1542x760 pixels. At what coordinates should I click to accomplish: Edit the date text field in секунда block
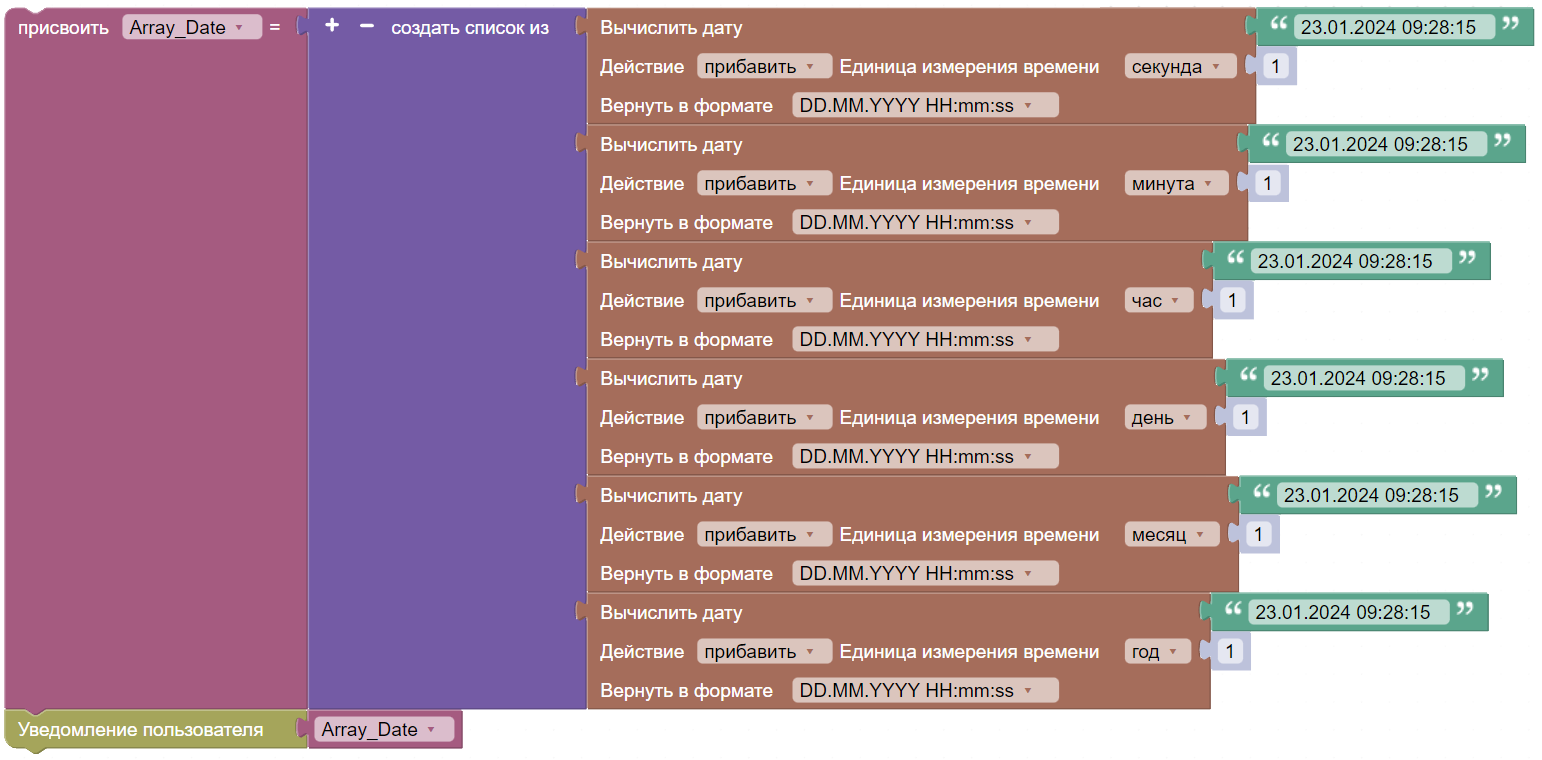pos(1394,28)
